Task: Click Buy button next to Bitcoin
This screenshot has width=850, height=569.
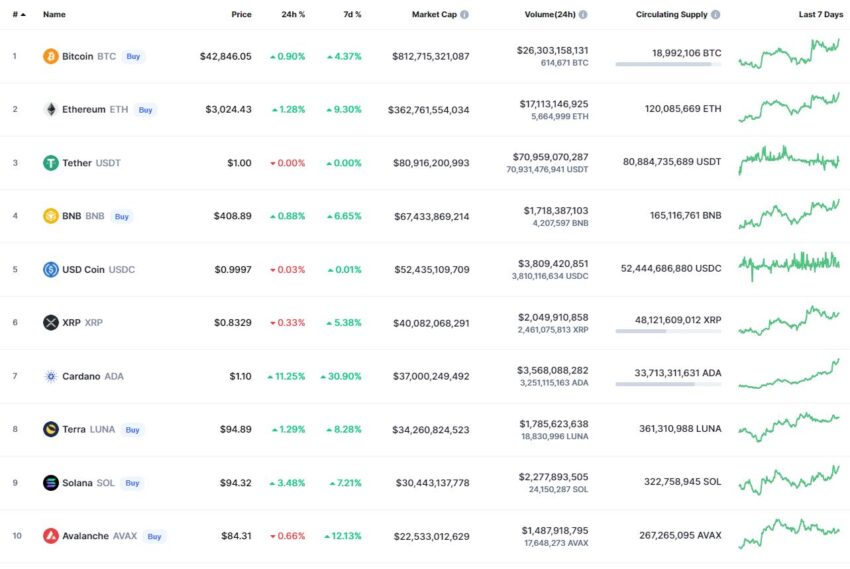Action: pos(133,56)
